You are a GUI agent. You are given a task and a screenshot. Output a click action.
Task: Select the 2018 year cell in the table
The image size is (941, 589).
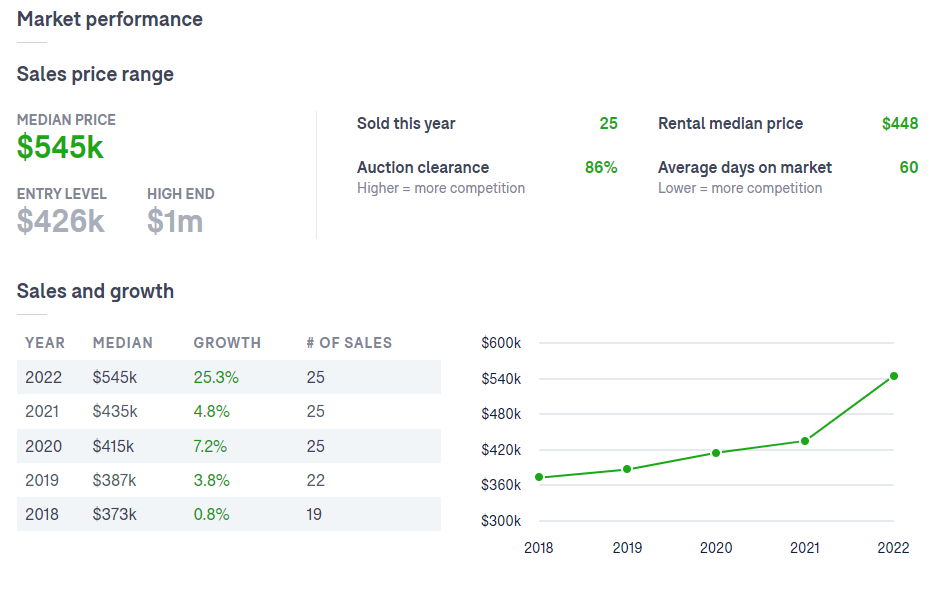click(42, 514)
